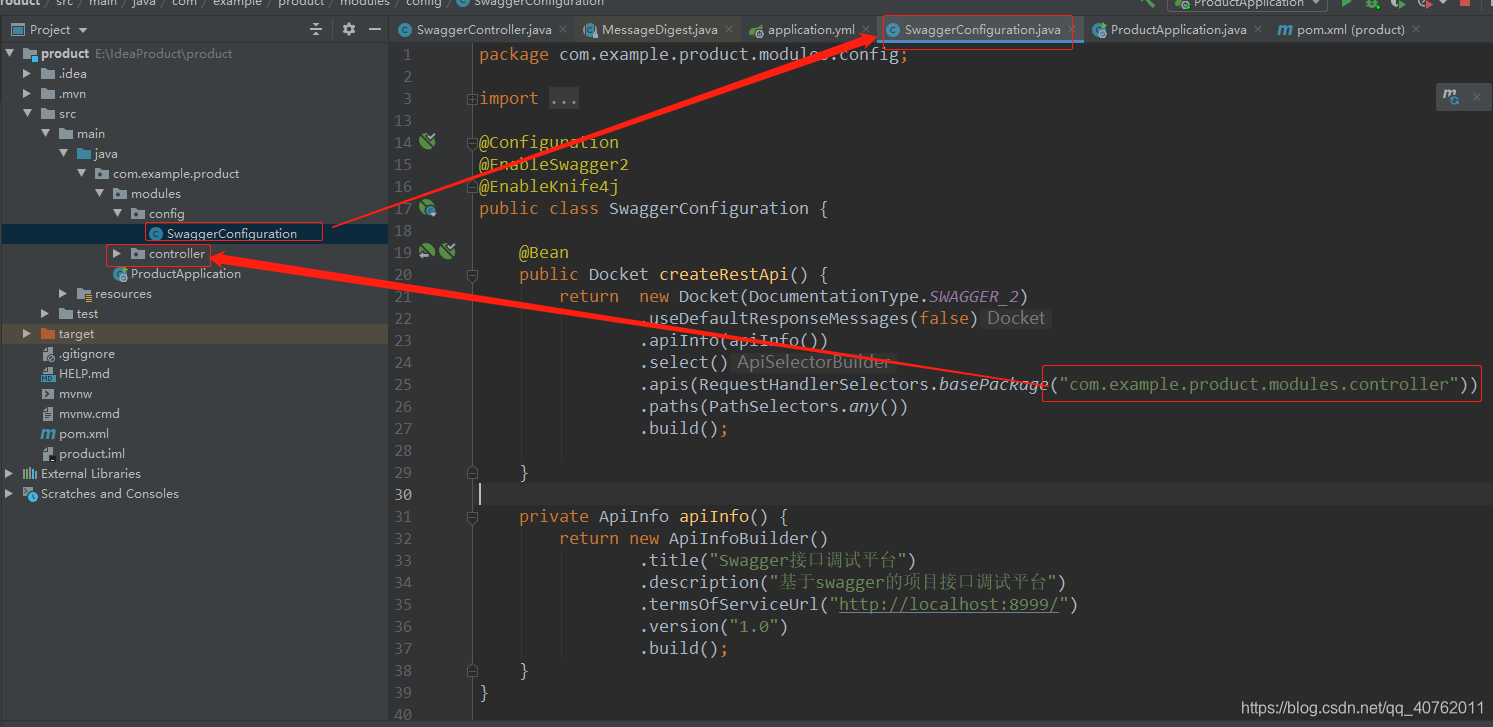Expand the .mvn folder
The width and height of the screenshot is (1493, 727).
28,94
